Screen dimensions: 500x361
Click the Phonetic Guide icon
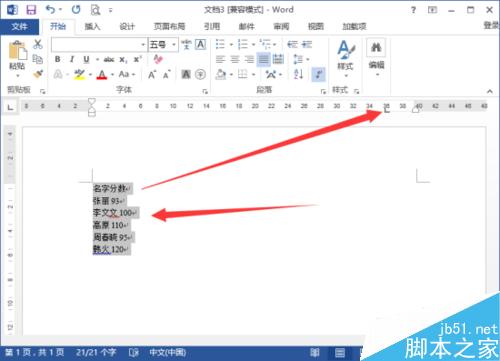[x=186, y=44]
